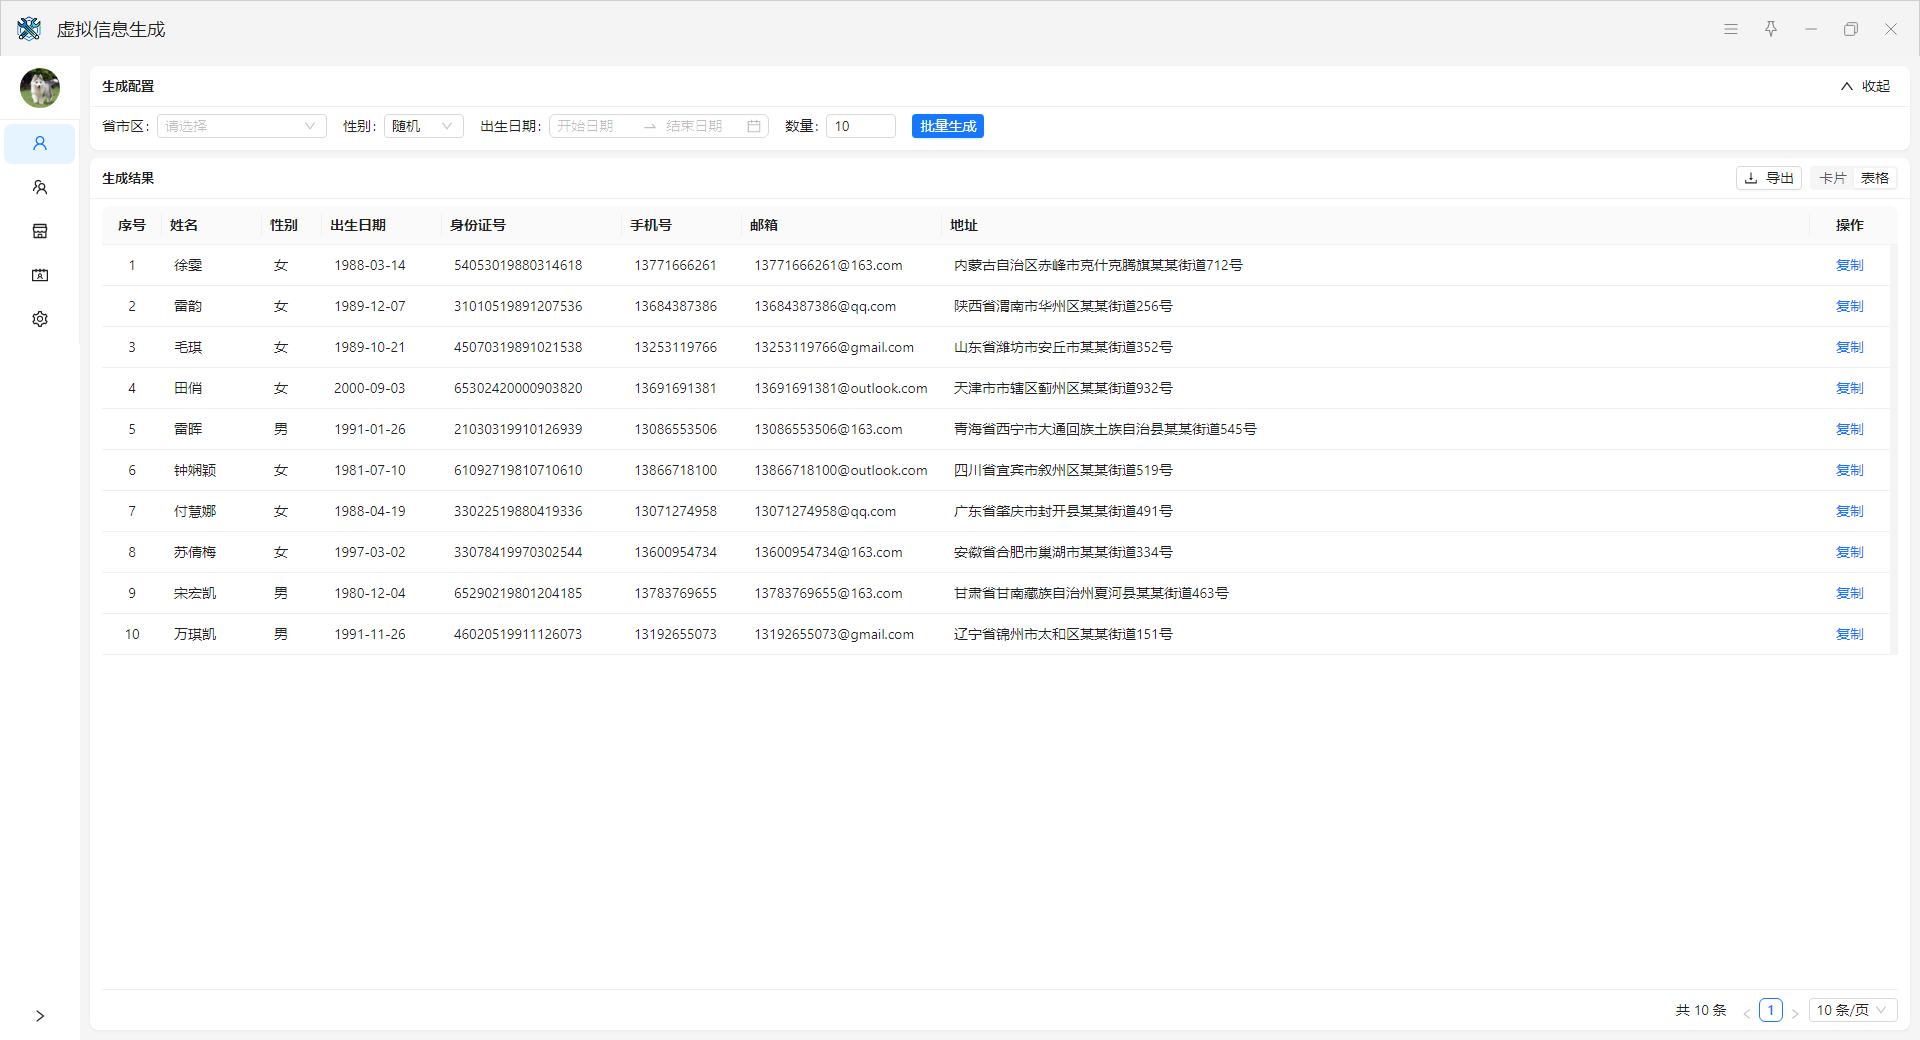Switch to 卡片 card view
This screenshot has height=1040, width=1920.
1832,178
